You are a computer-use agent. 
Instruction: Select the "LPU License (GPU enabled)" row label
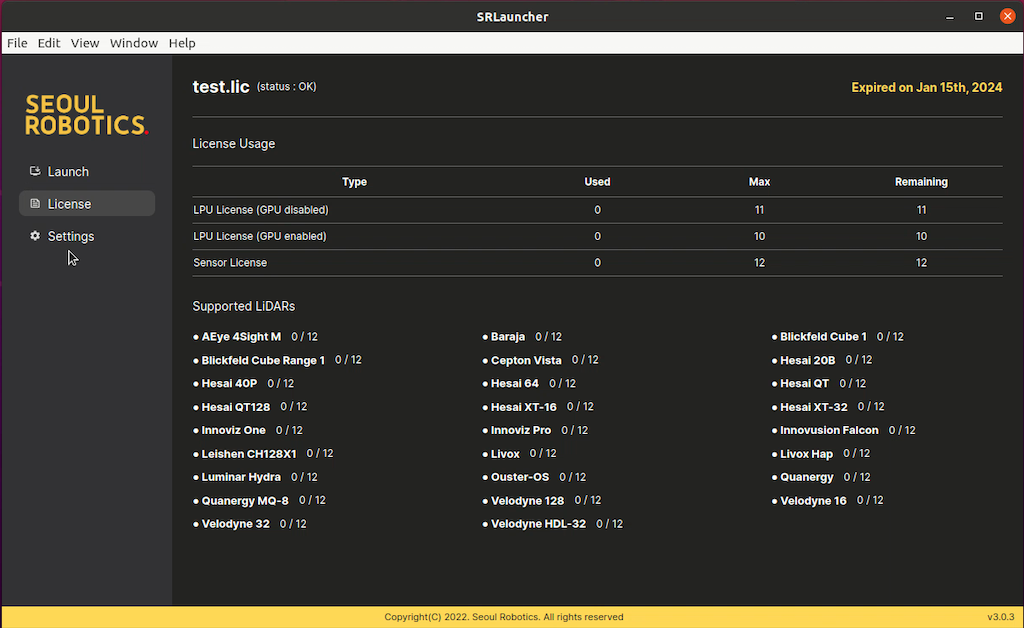pos(260,236)
